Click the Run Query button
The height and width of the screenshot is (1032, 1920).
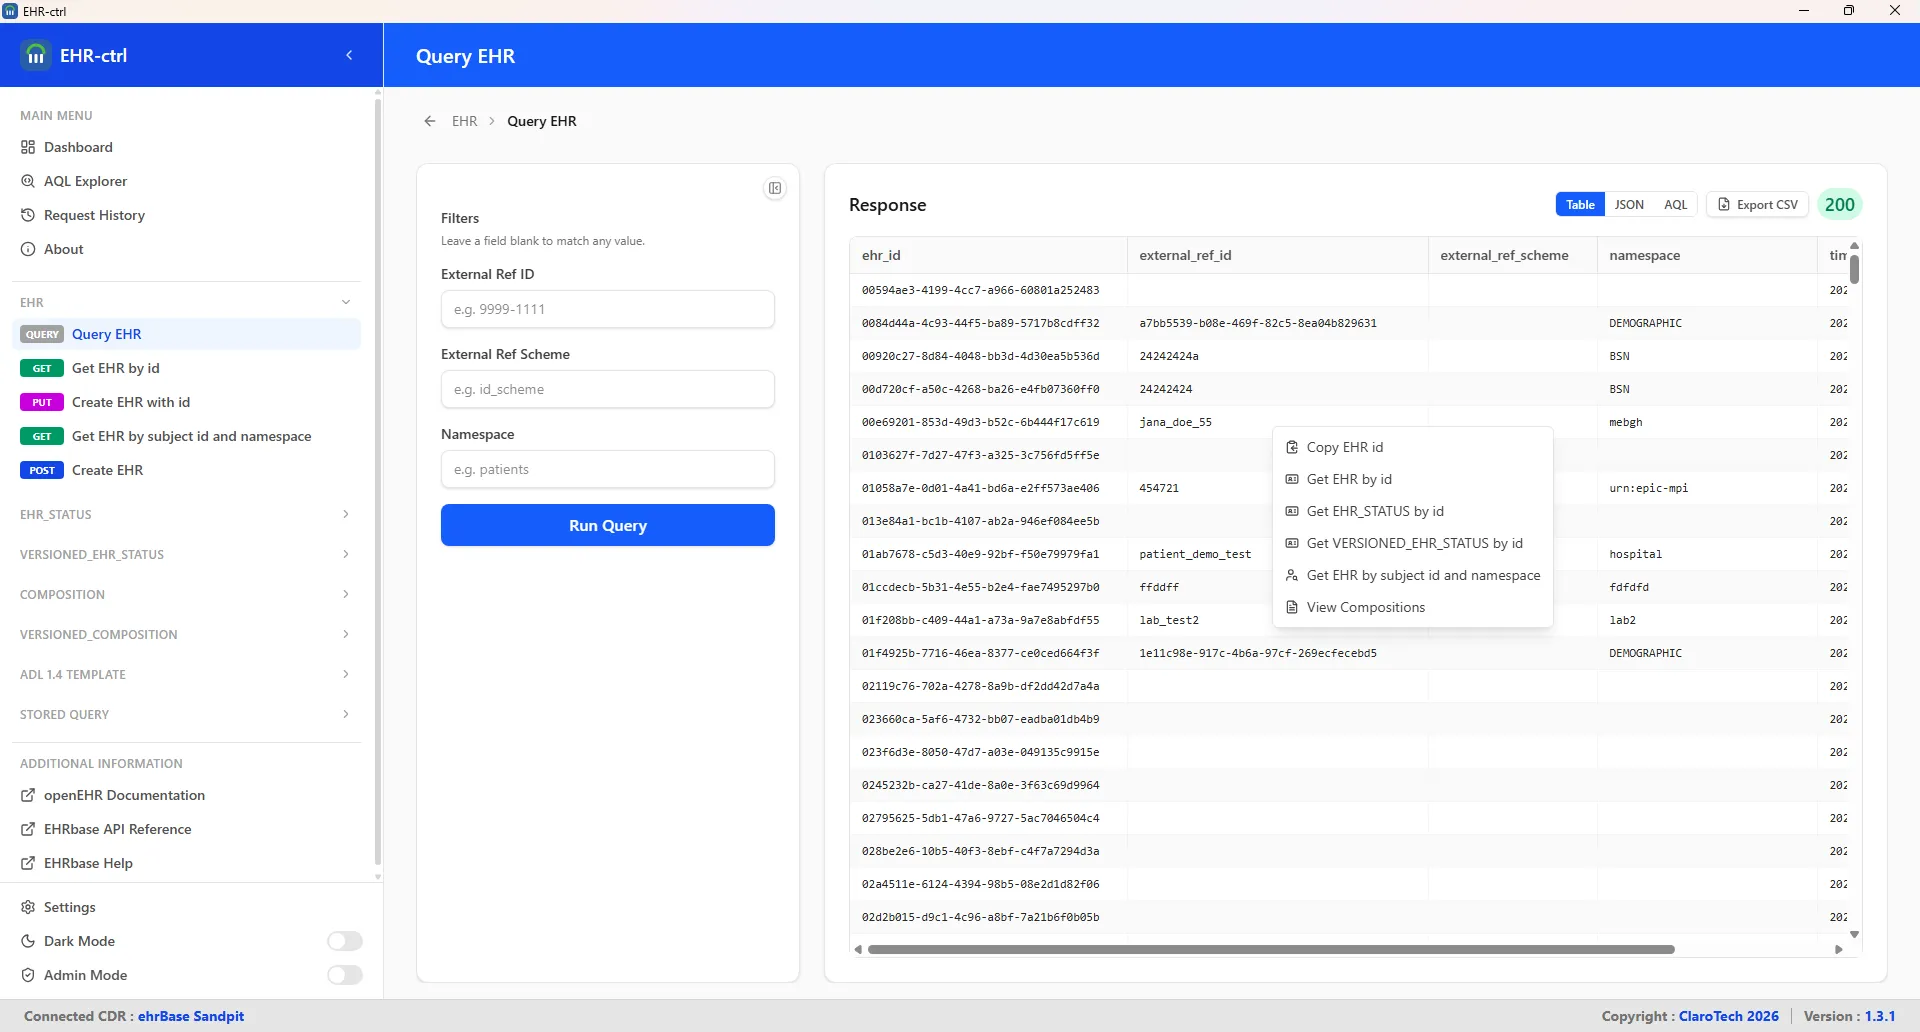coord(608,525)
